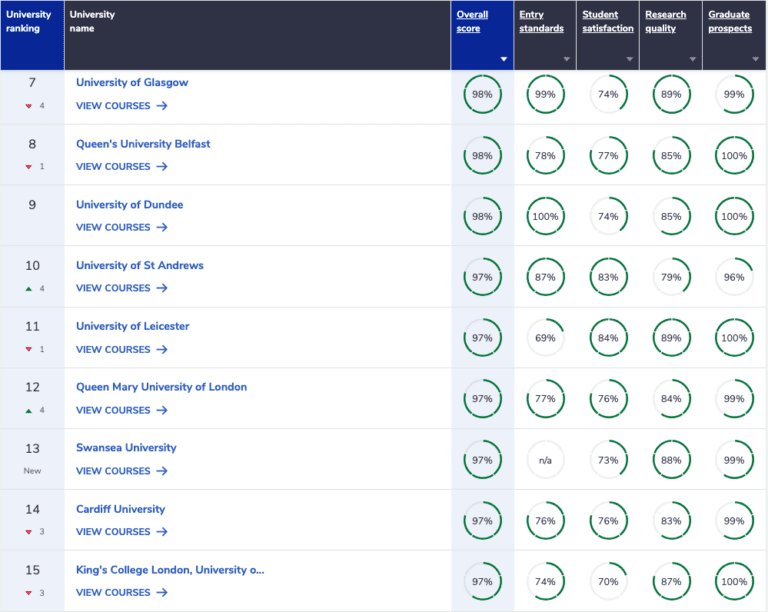Image resolution: width=768 pixels, height=612 pixels.
Task: Click the arrow icon beside Glasgow's View Courses
Action: click(x=162, y=106)
